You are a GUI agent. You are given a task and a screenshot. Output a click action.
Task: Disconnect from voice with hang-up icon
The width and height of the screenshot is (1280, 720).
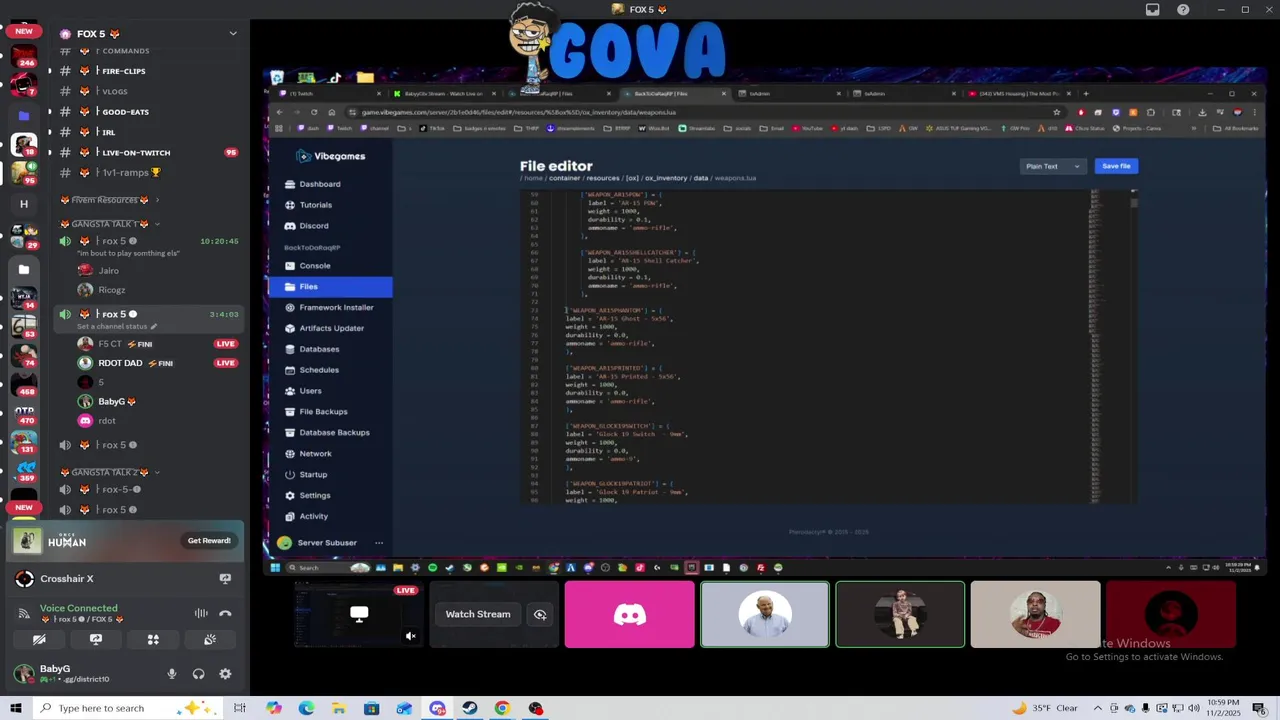[x=225, y=613]
